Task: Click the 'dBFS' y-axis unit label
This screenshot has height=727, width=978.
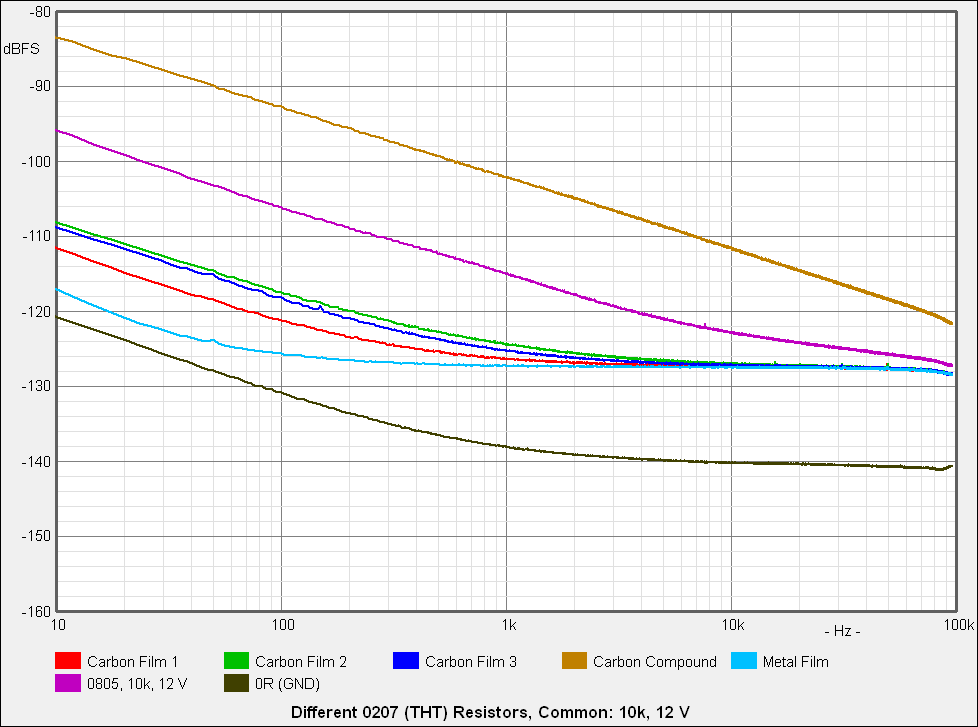Action: (x=21, y=49)
